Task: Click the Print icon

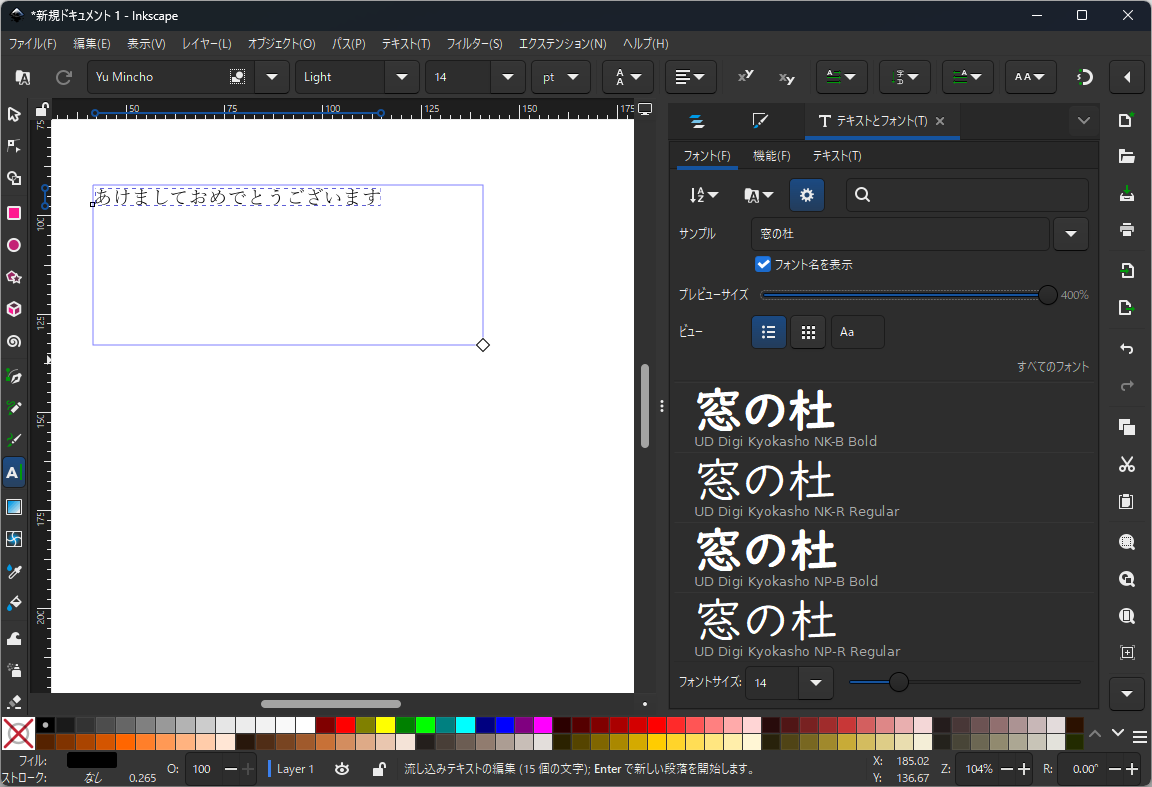Action: click(1126, 230)
